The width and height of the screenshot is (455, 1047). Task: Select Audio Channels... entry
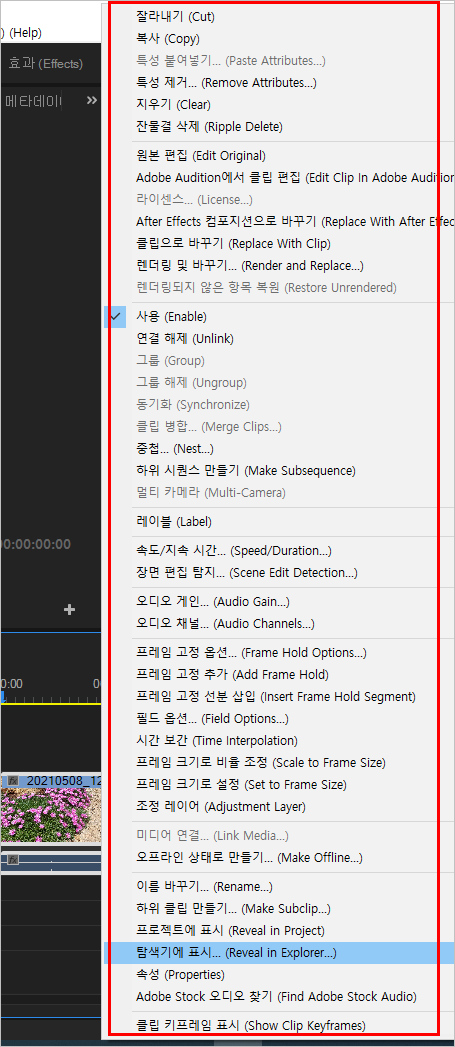click(x=279, y=624)
